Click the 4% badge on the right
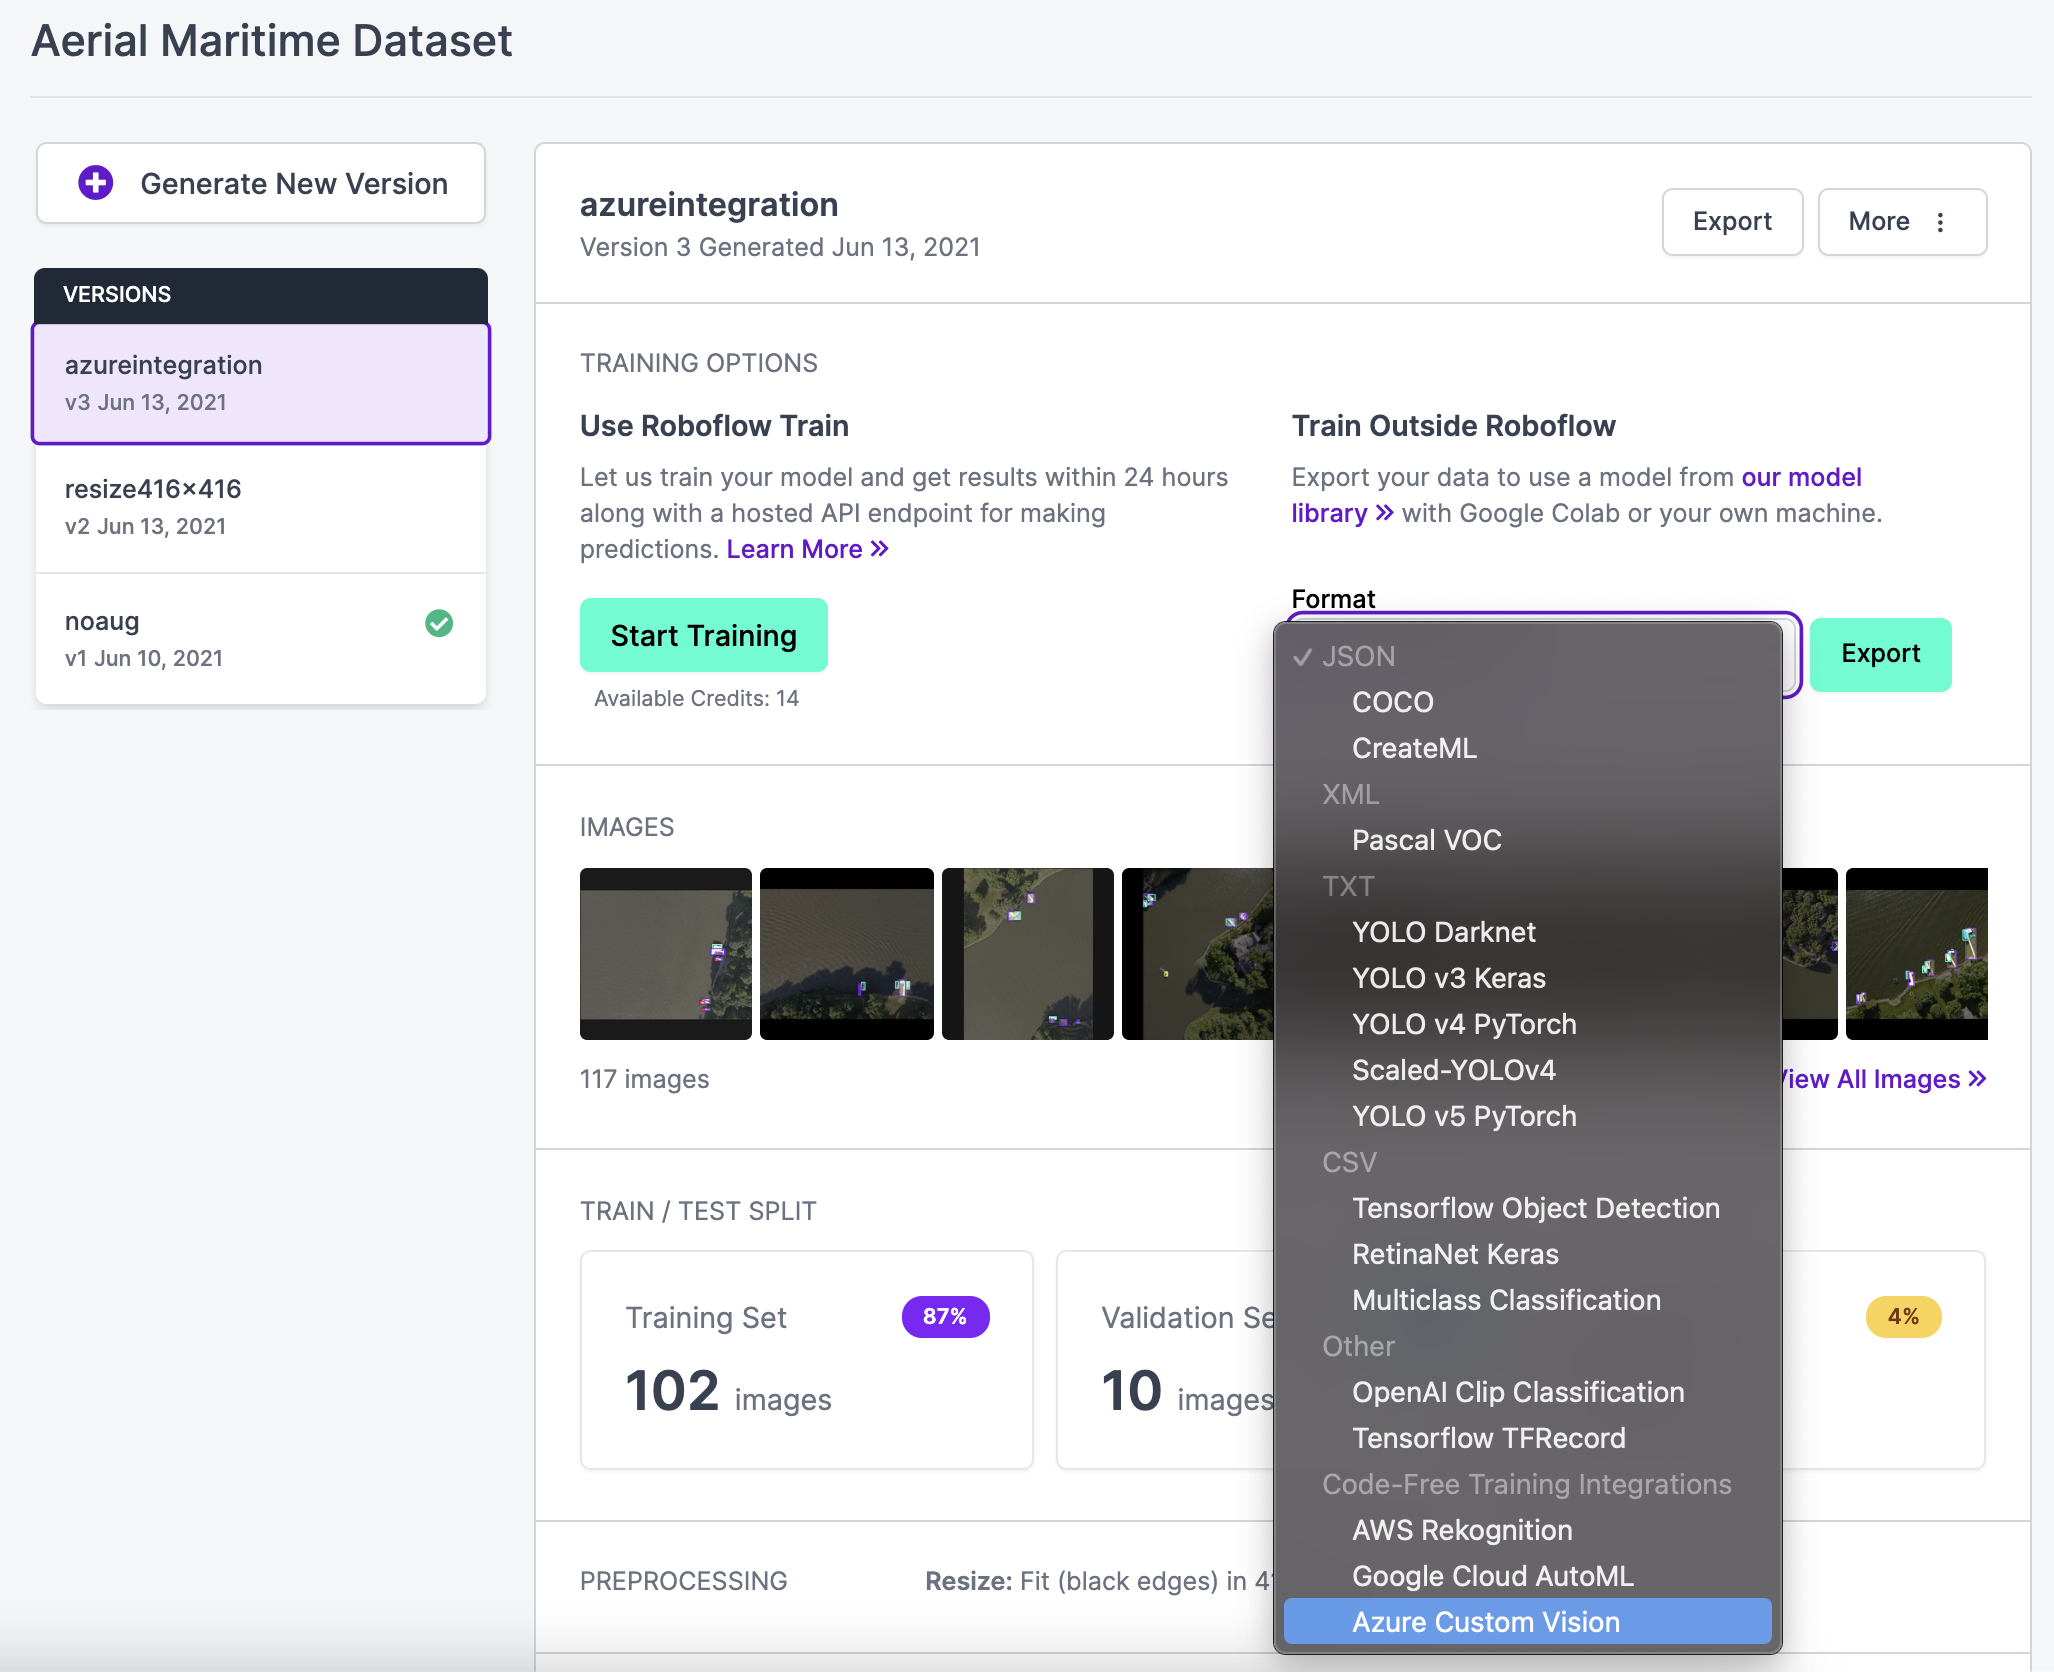The height and width of the screenshot is (1672, 2054). click(x=1904, y=1317)
